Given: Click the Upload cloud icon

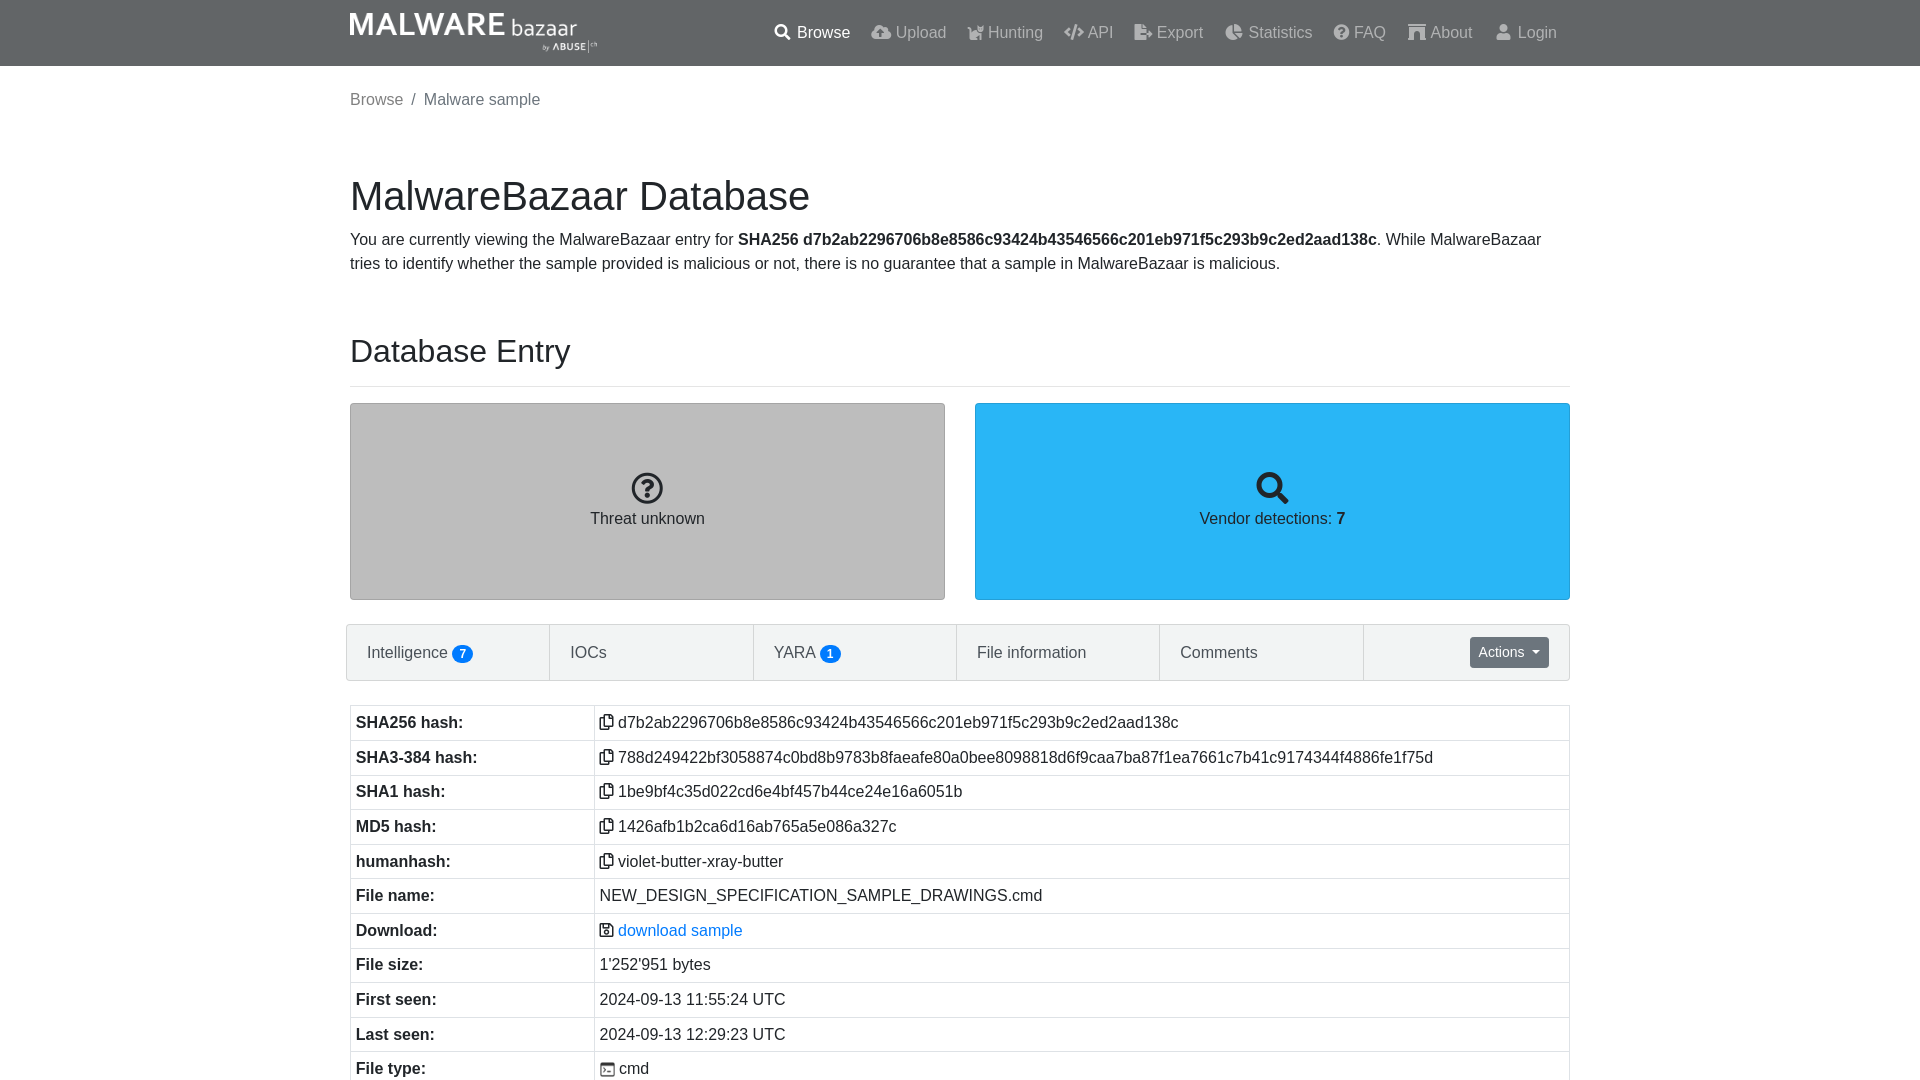Looking at the screenshot, I should coord(881,32).
